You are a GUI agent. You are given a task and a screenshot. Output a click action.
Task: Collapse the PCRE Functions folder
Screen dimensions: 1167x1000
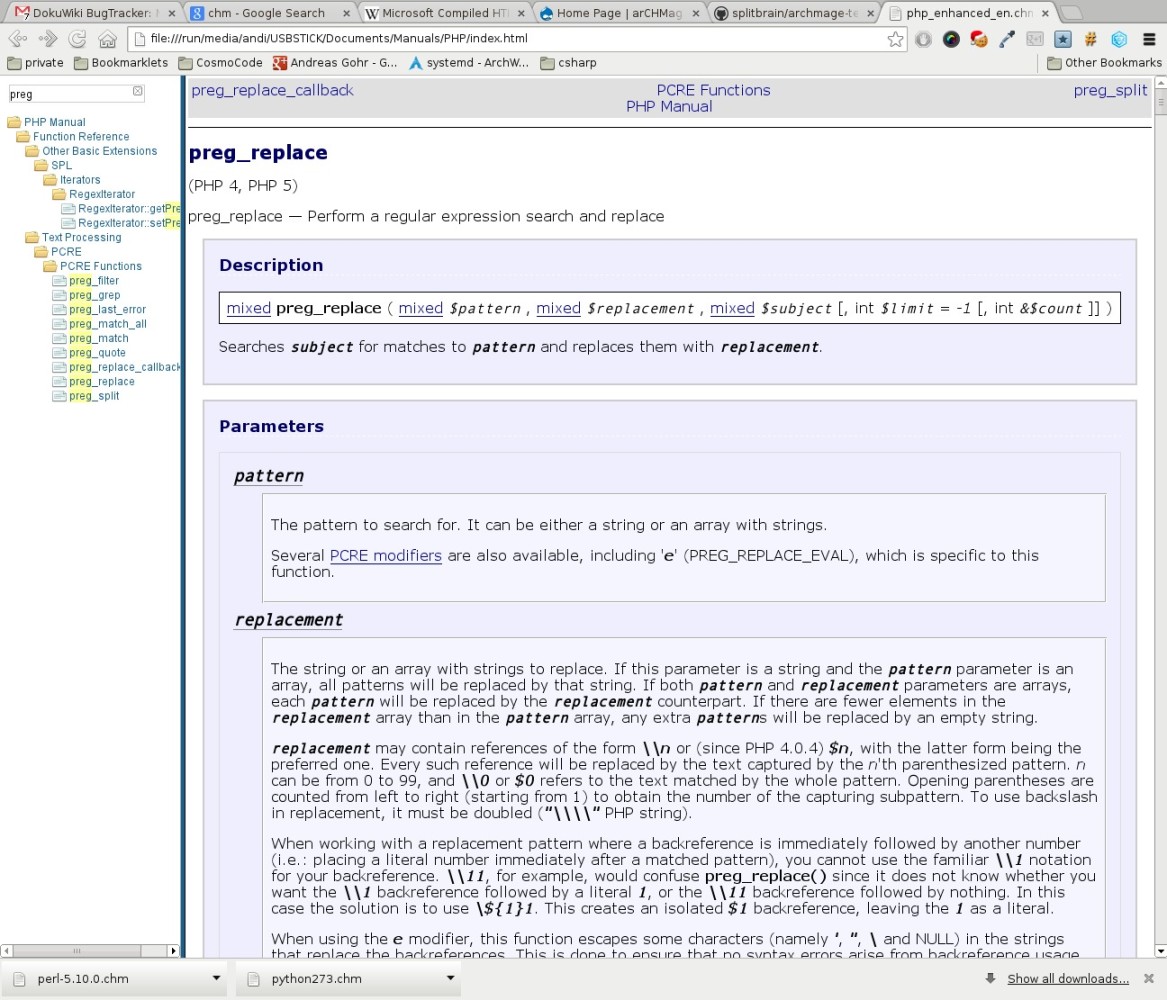pos(50,266)
